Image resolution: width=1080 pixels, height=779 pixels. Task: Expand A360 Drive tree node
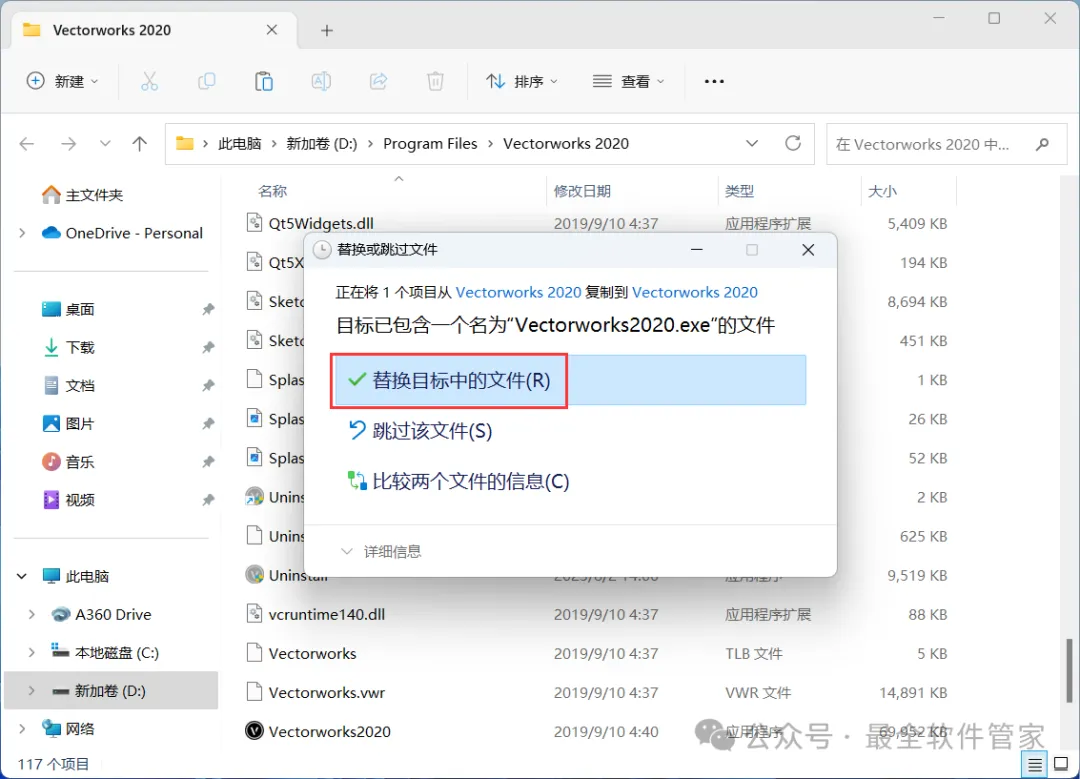pos(31,614)
